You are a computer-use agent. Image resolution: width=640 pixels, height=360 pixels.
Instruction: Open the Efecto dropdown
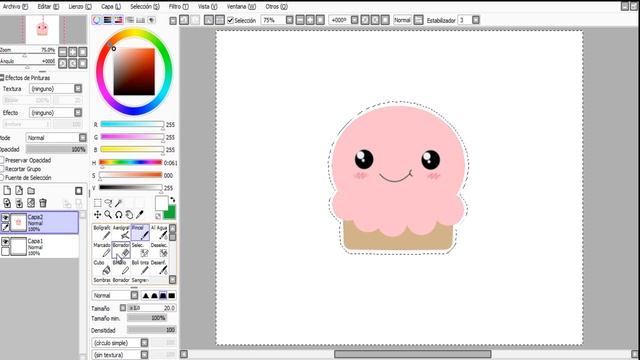pyautogui.click(x=56, y=113)
